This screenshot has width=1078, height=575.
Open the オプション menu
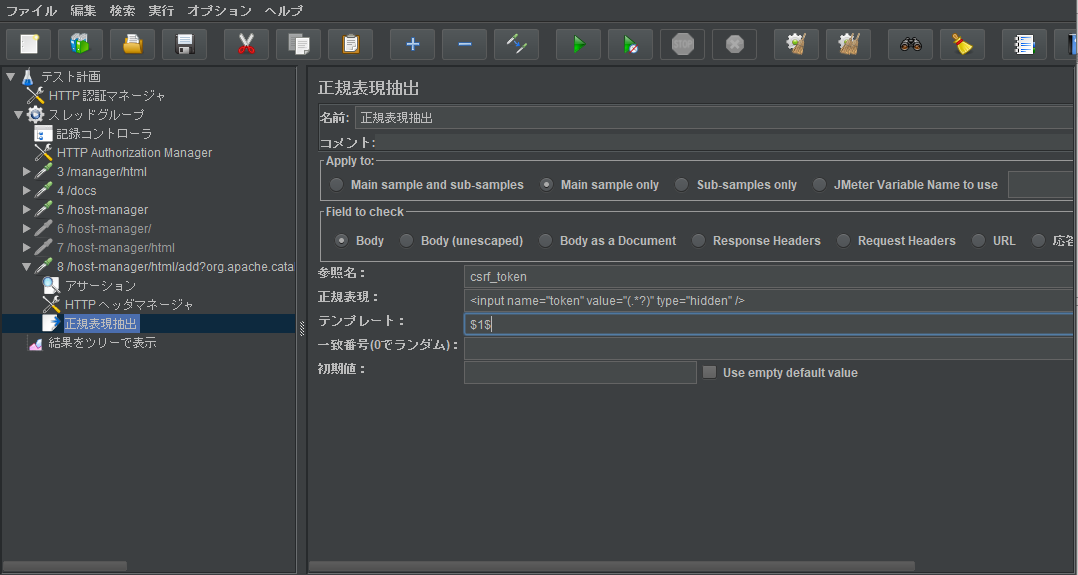219,10
